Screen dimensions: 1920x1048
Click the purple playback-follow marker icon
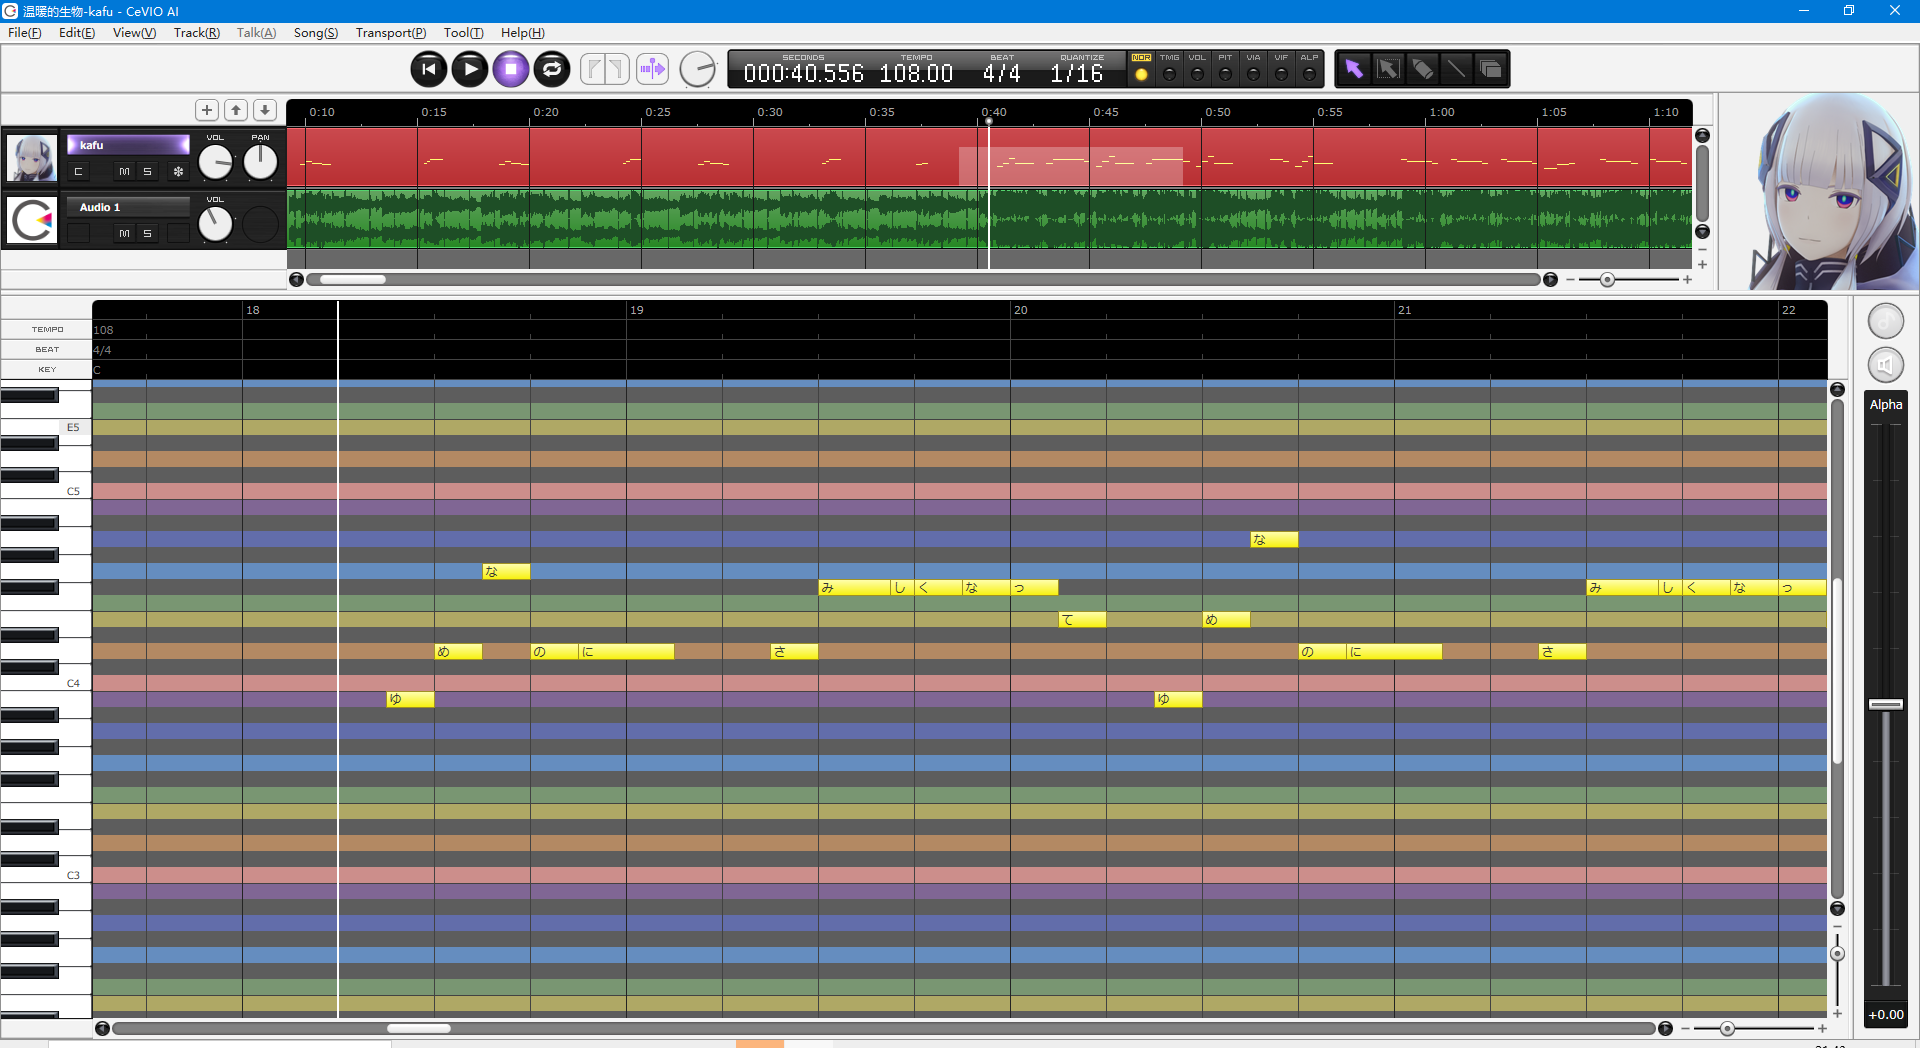coord(652,68)
